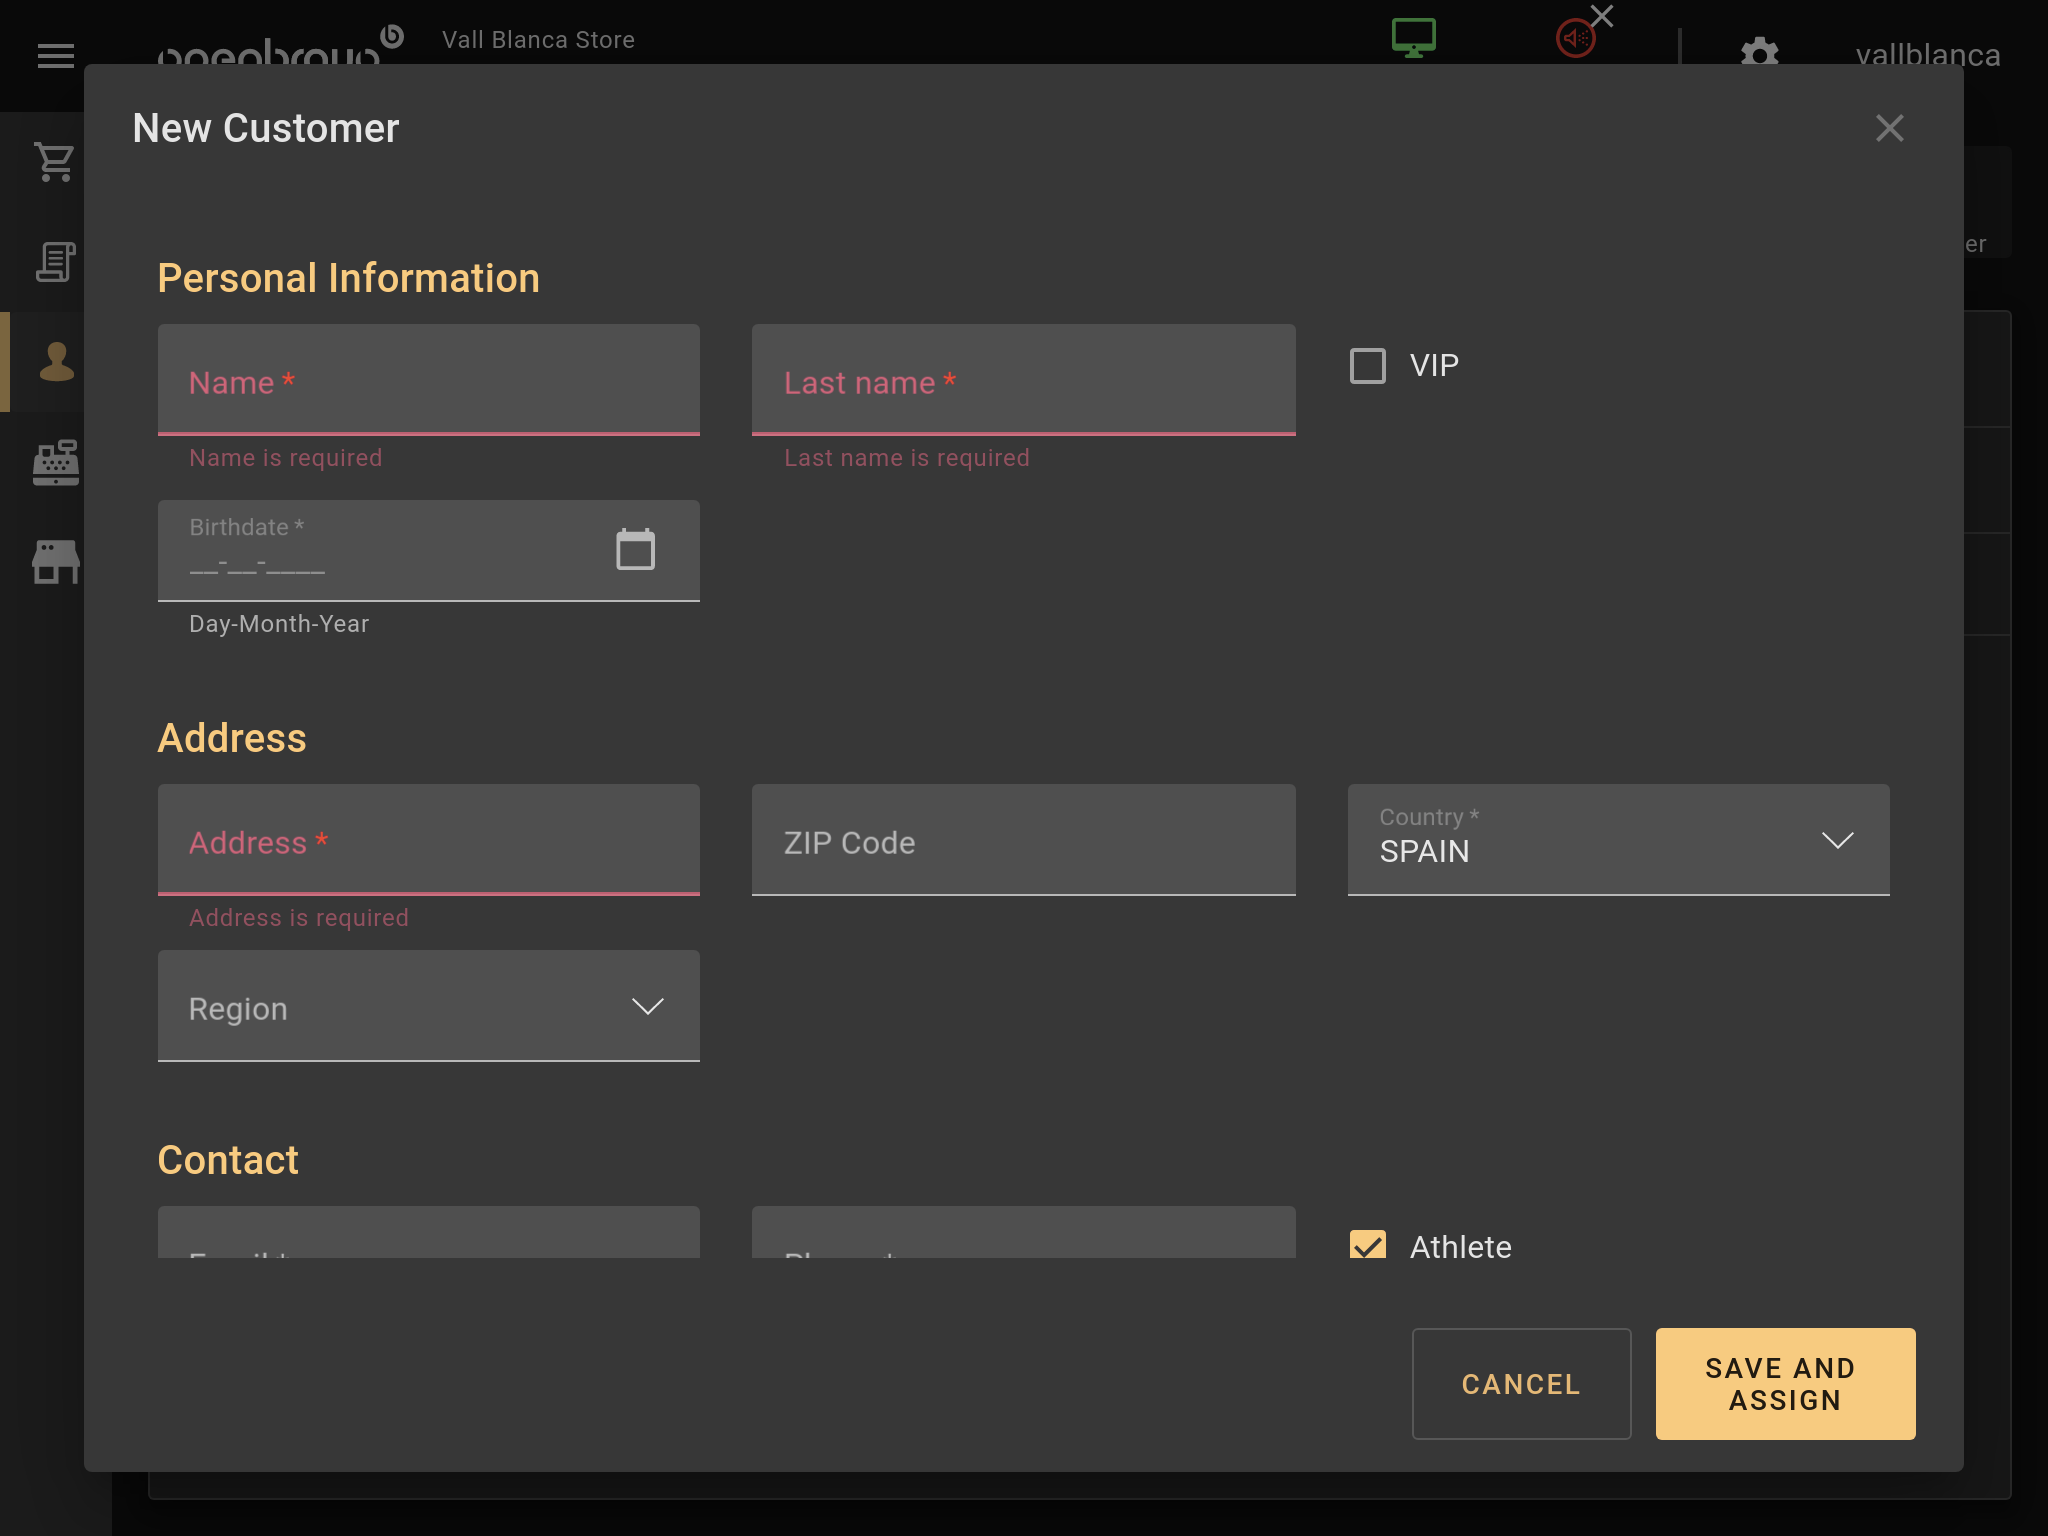The width and height of the screenshot is (2048, 1536).
Task: Open the hamburger menu
Action: pyautogui.click(x=55, y=56)
